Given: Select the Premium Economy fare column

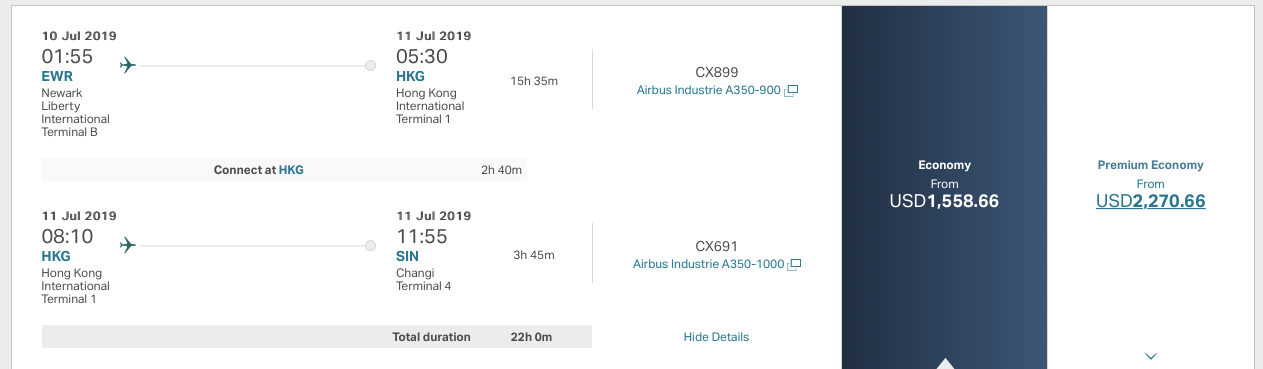Looking at the screenshot, I should click(x=1151, y=185).
